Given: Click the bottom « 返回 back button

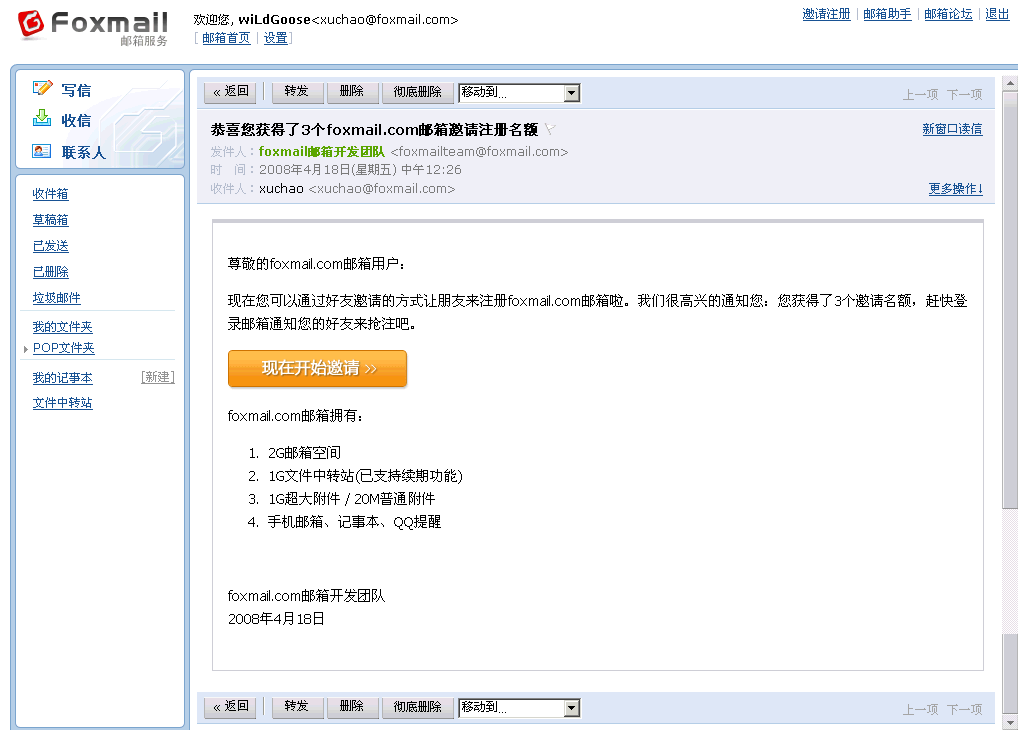Looking at the screenshot, I should [230, 707].
